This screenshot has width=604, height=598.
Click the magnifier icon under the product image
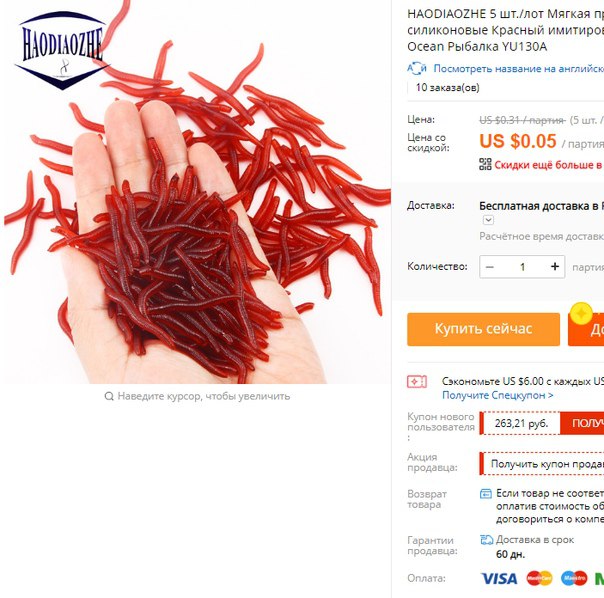[x=109, y=396]
